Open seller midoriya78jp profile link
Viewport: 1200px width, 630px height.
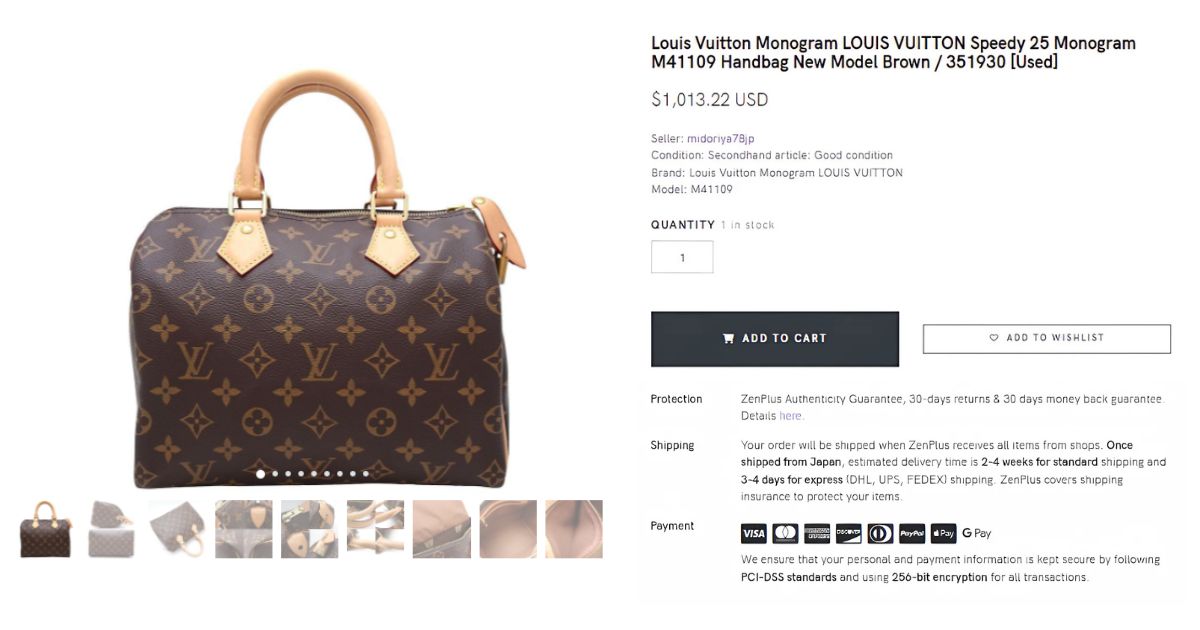pyautogui.click(x=720, y=138)
